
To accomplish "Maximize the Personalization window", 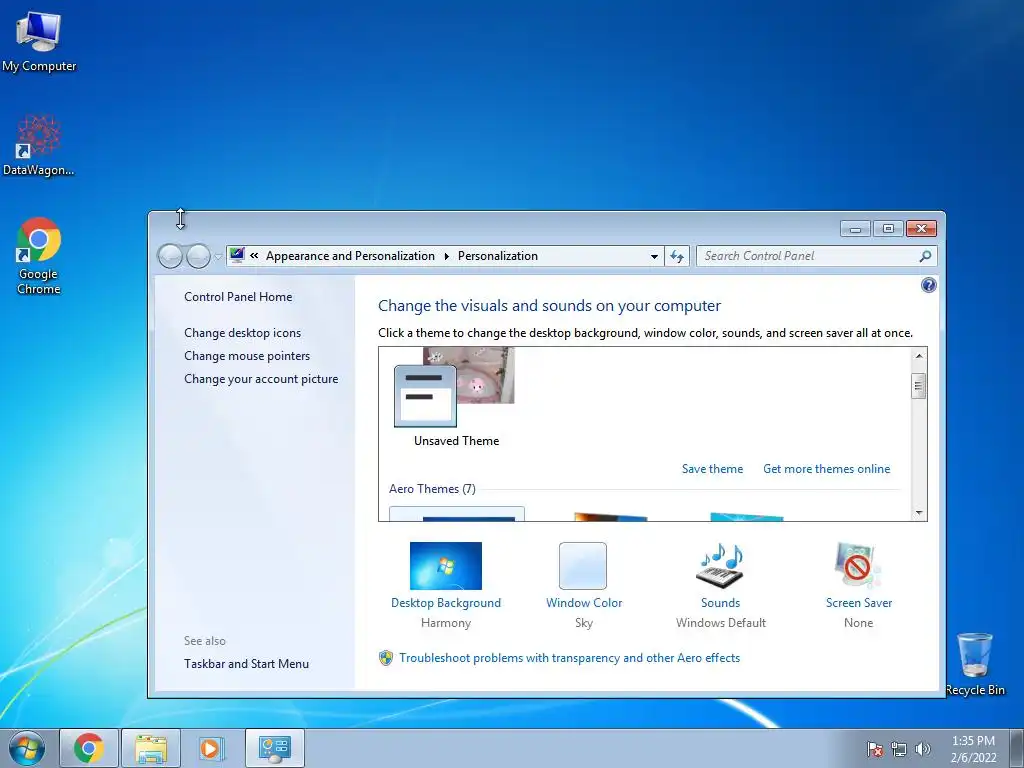I will (888, 229).
